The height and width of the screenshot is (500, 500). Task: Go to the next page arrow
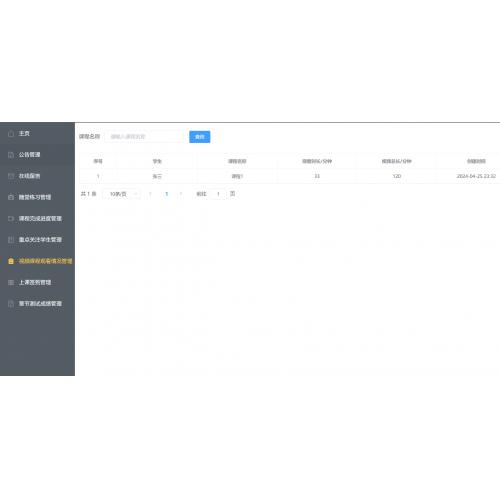pos(181,194)
